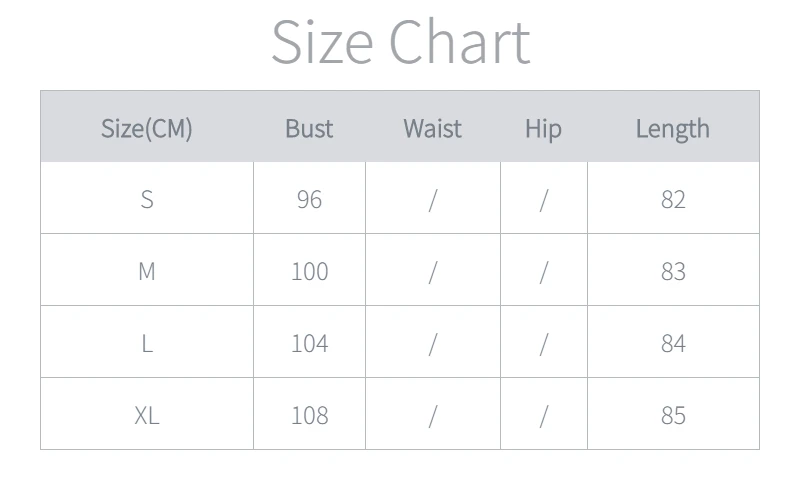Click the Bust column header
The width and height of the screenshot is (800, 500).
coord(309,129)
